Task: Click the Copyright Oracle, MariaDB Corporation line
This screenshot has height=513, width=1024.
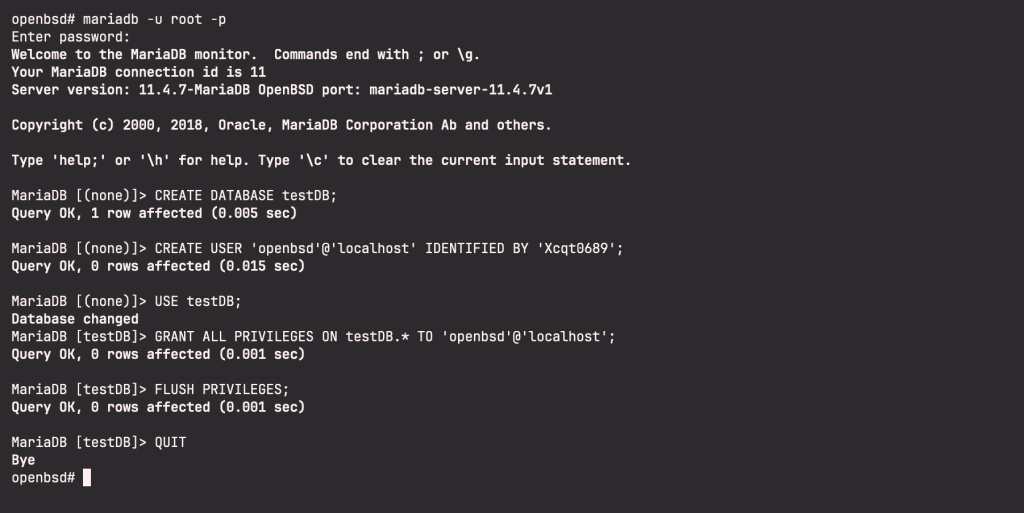Action: pos(281,125)
